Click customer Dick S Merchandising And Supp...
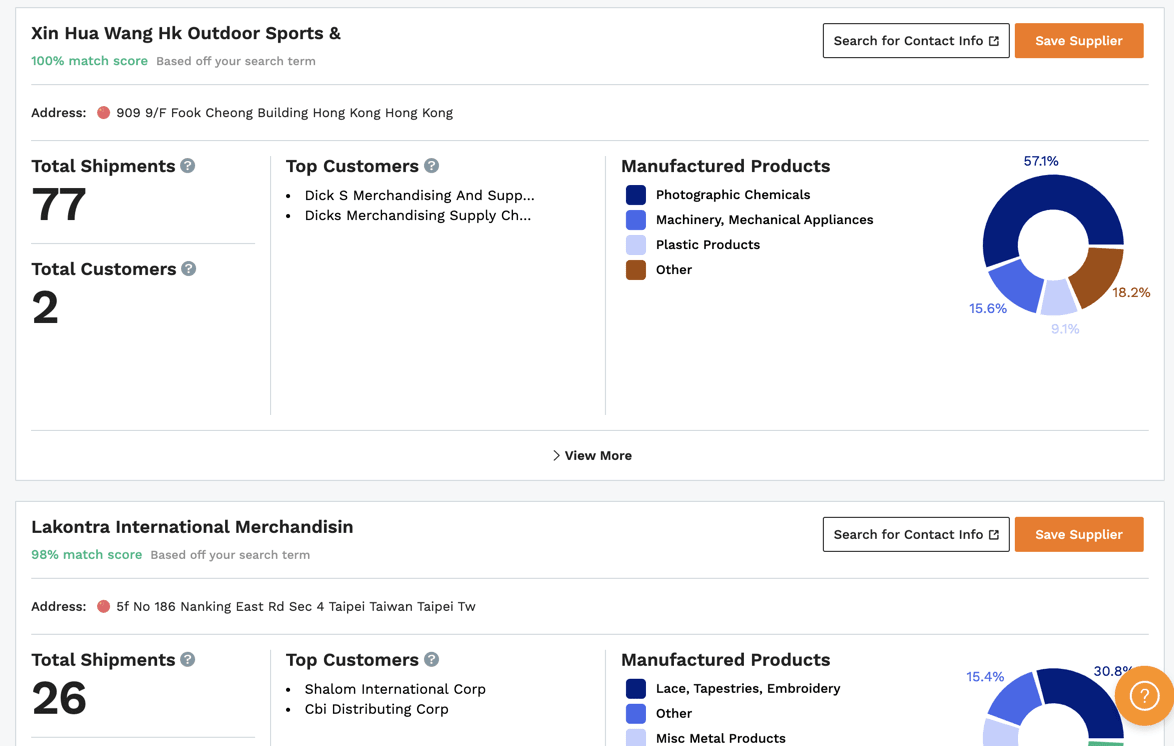The width and height of the screenshot is (1174, 746). click(419, 195)
